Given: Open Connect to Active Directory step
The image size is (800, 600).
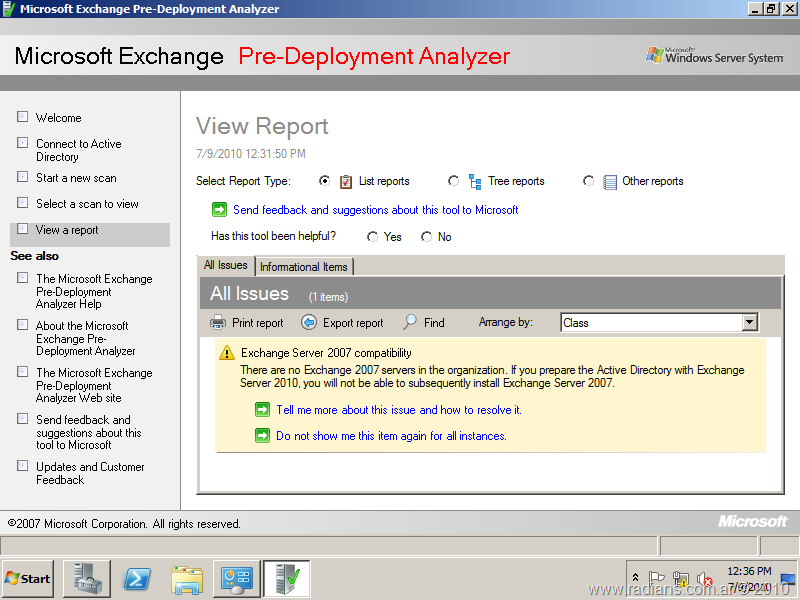Looking at the screenshot, I should click(x=79, y=150).
